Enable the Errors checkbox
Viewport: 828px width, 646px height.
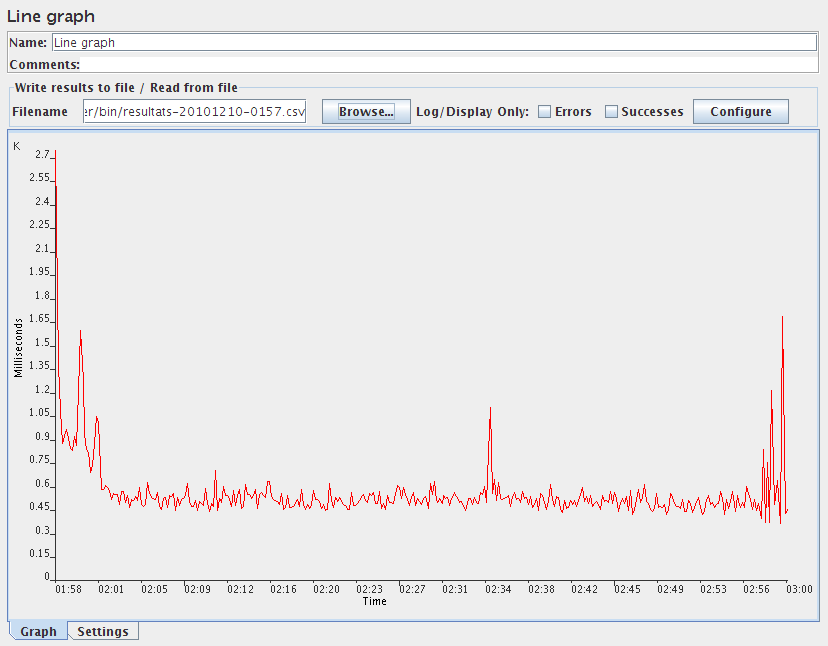[545, 112]
